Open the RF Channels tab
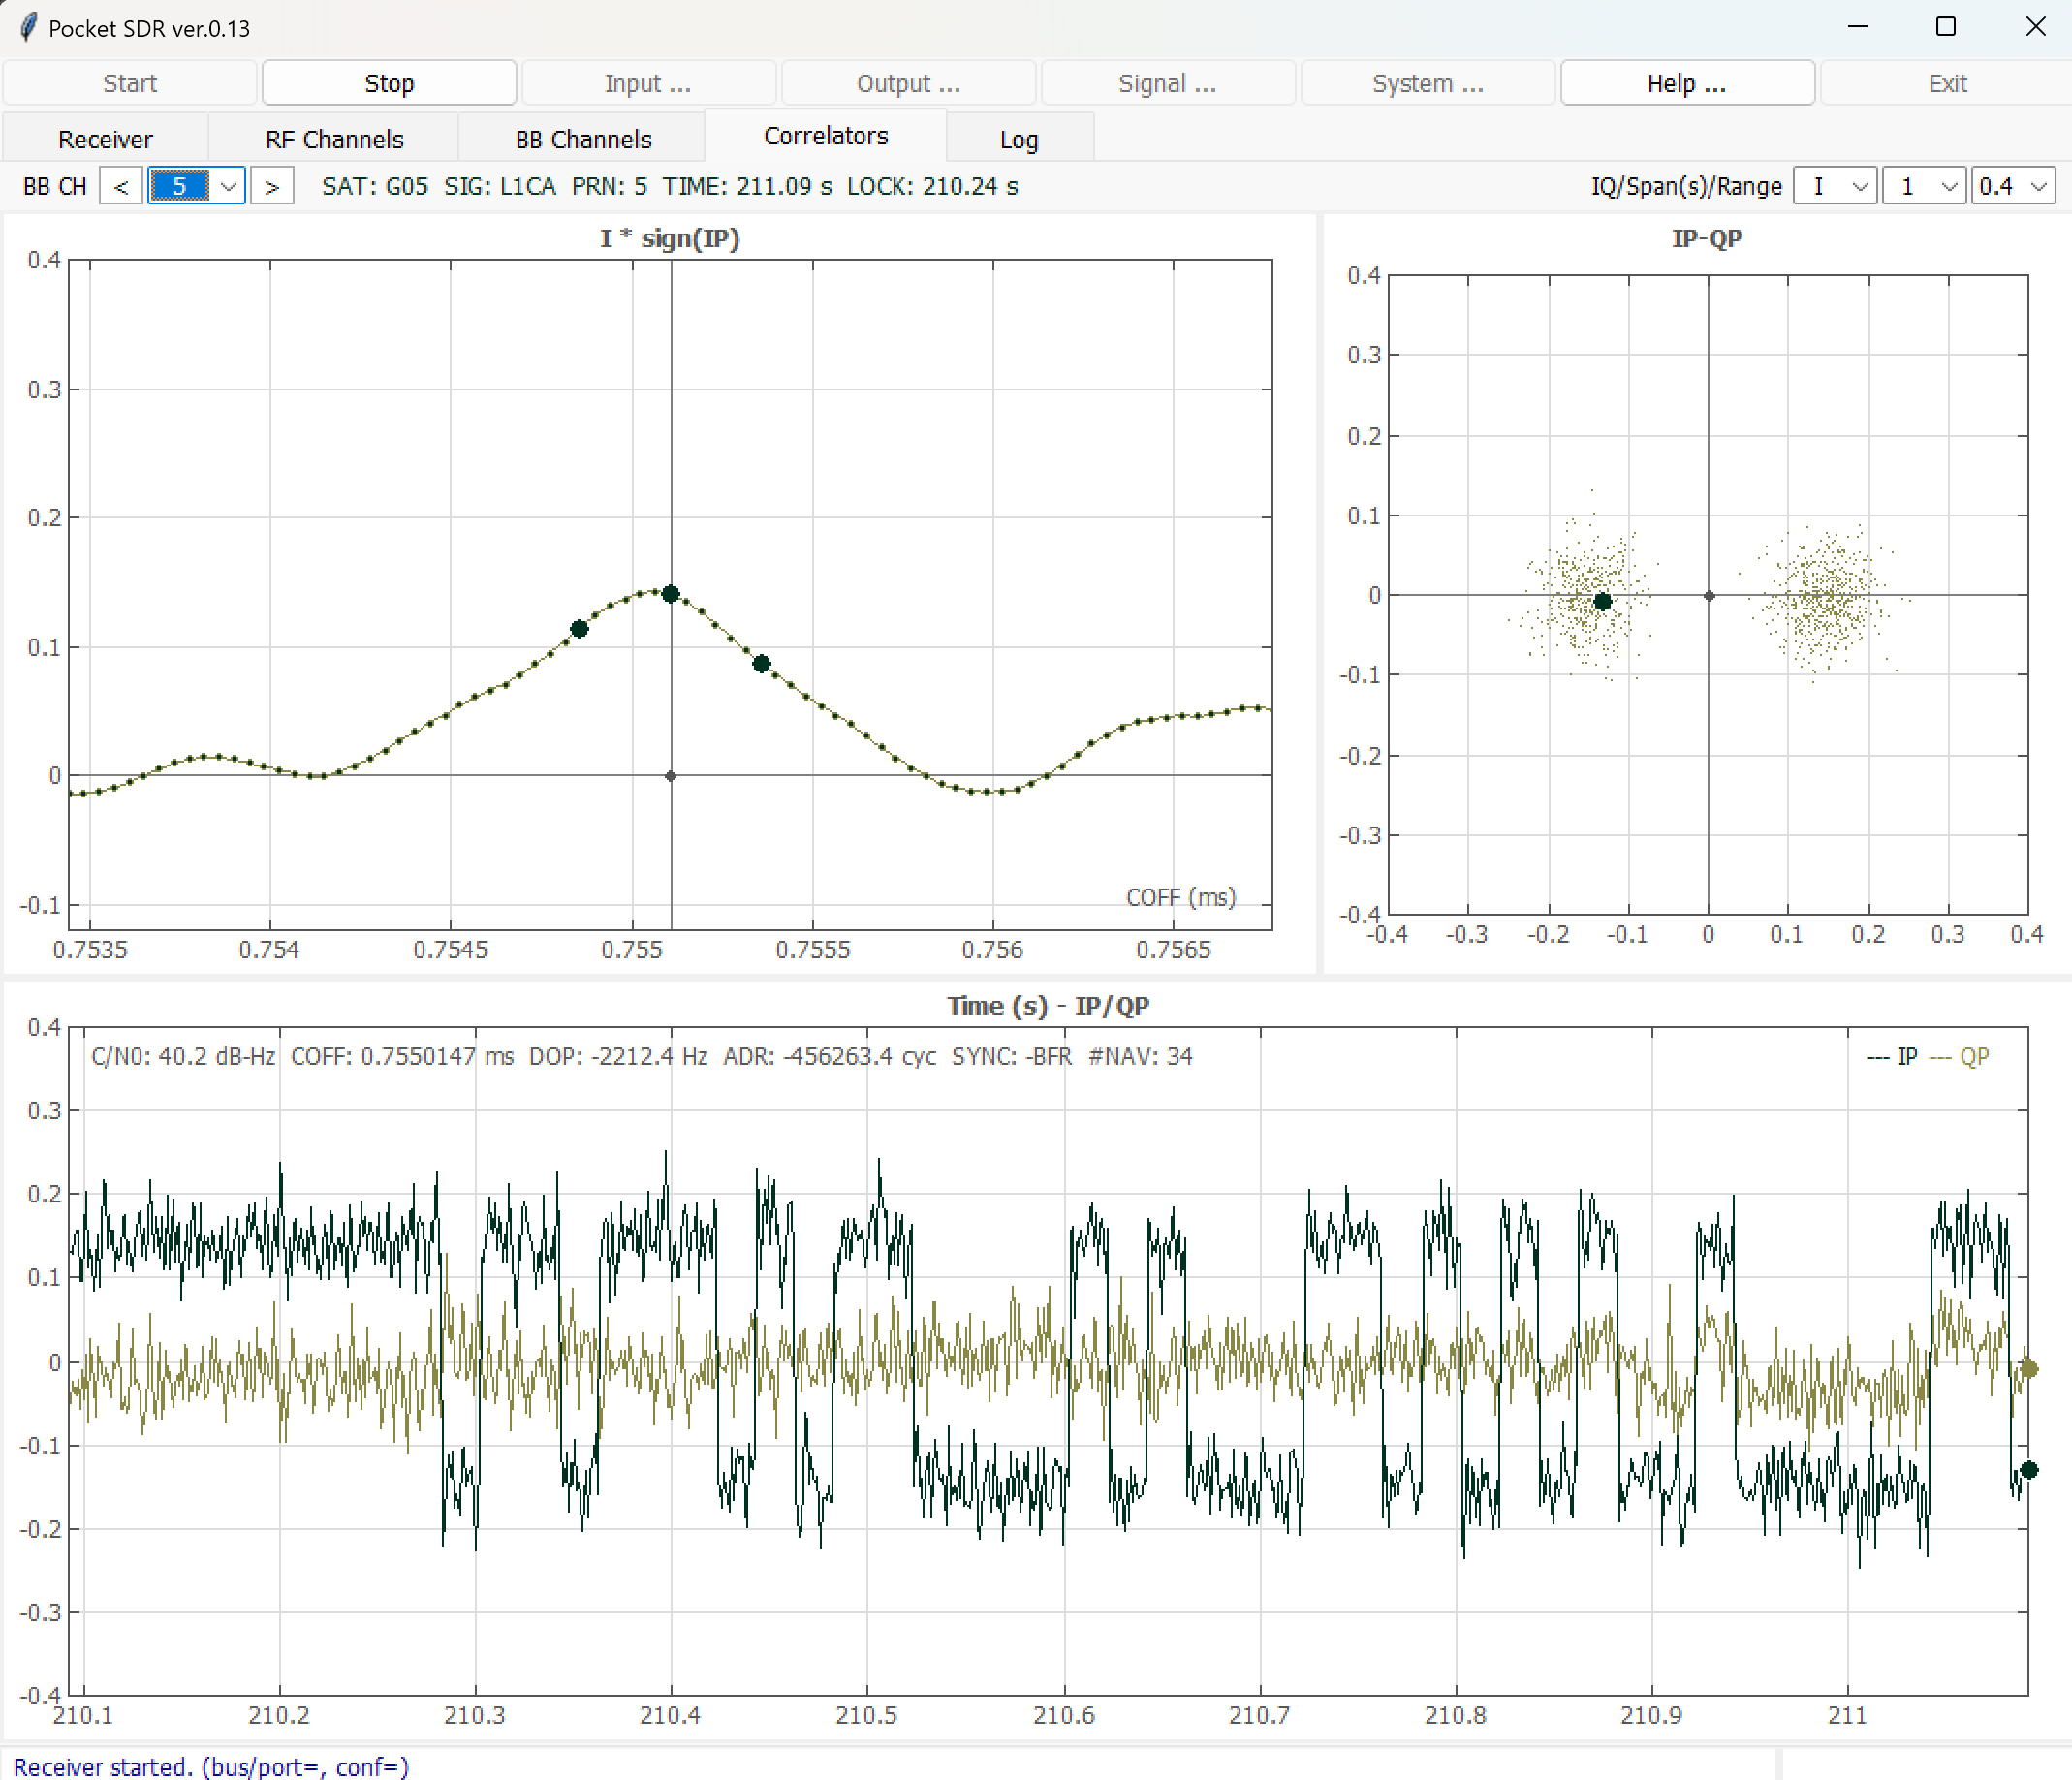Viewport: 2072px width, 1780px height. 334,139
